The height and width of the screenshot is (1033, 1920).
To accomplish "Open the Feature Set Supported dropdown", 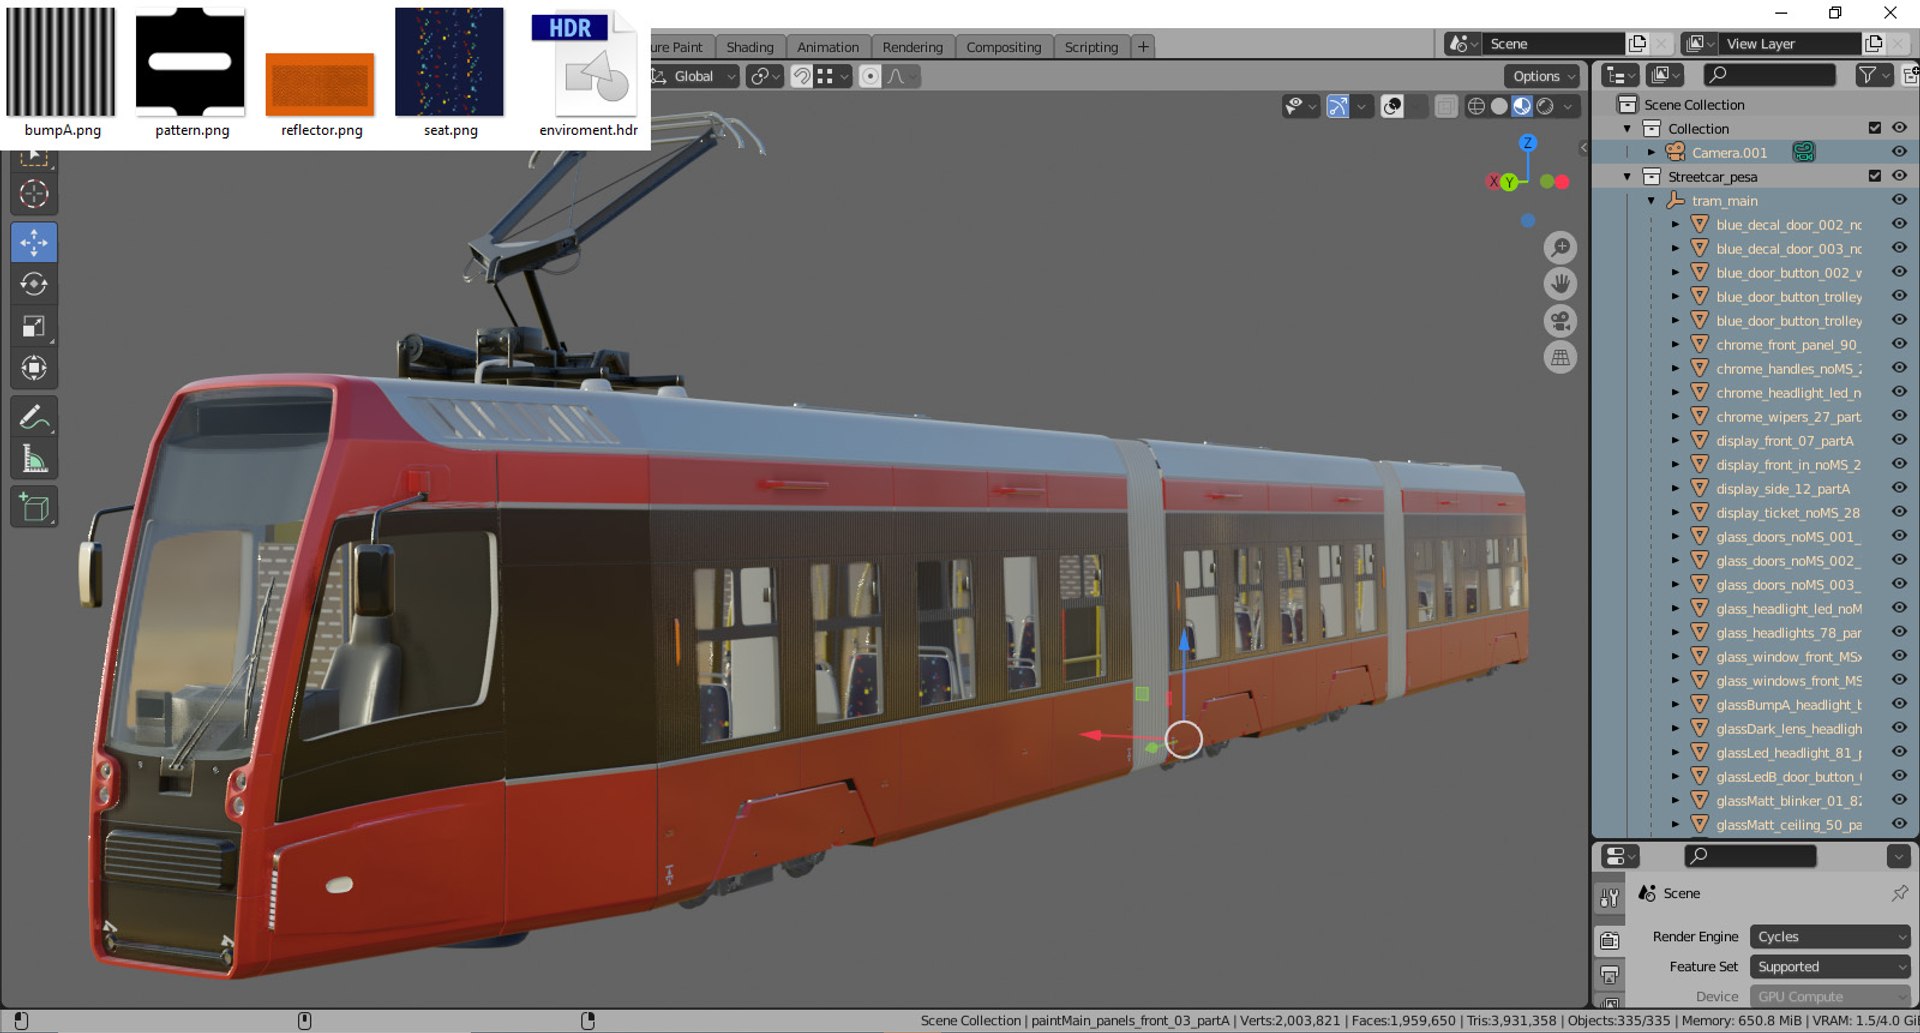I will pos(1830,967).
